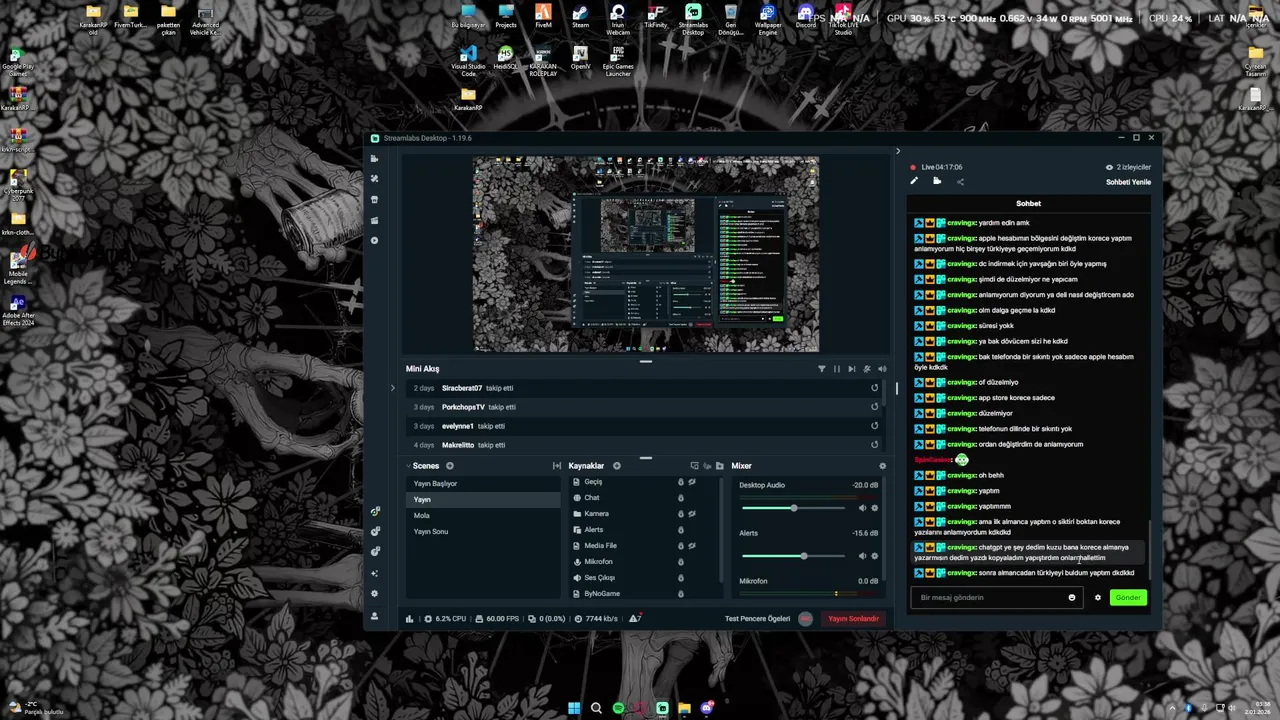Toggle visibility of Geçiş source
Screen dimensions: 1280x720
pyautogui.click(x=692, y=482)
